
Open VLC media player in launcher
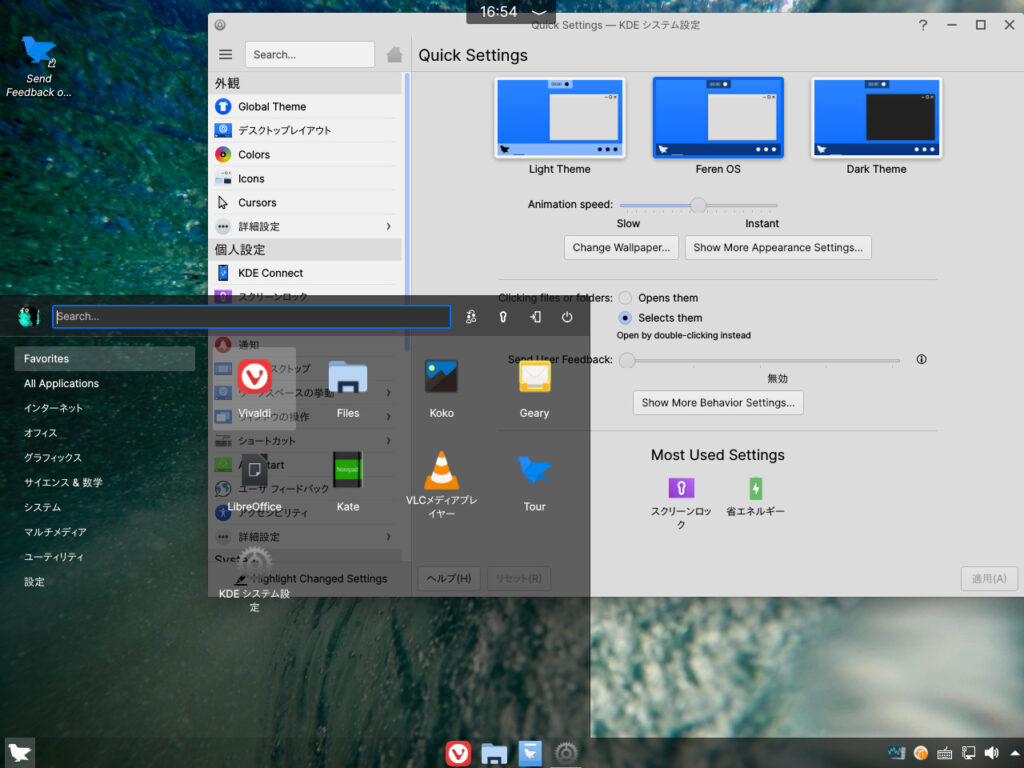point(441,471)
